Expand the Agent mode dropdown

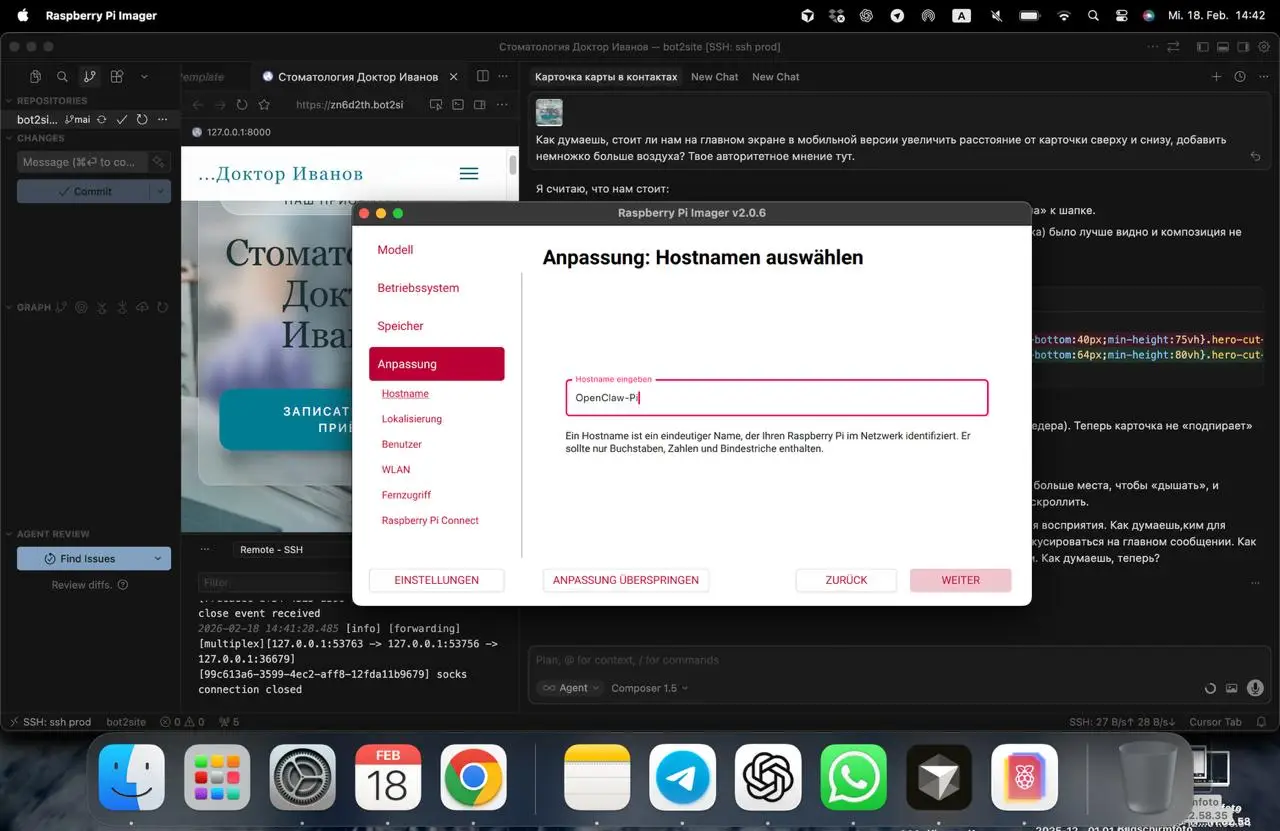570,688
